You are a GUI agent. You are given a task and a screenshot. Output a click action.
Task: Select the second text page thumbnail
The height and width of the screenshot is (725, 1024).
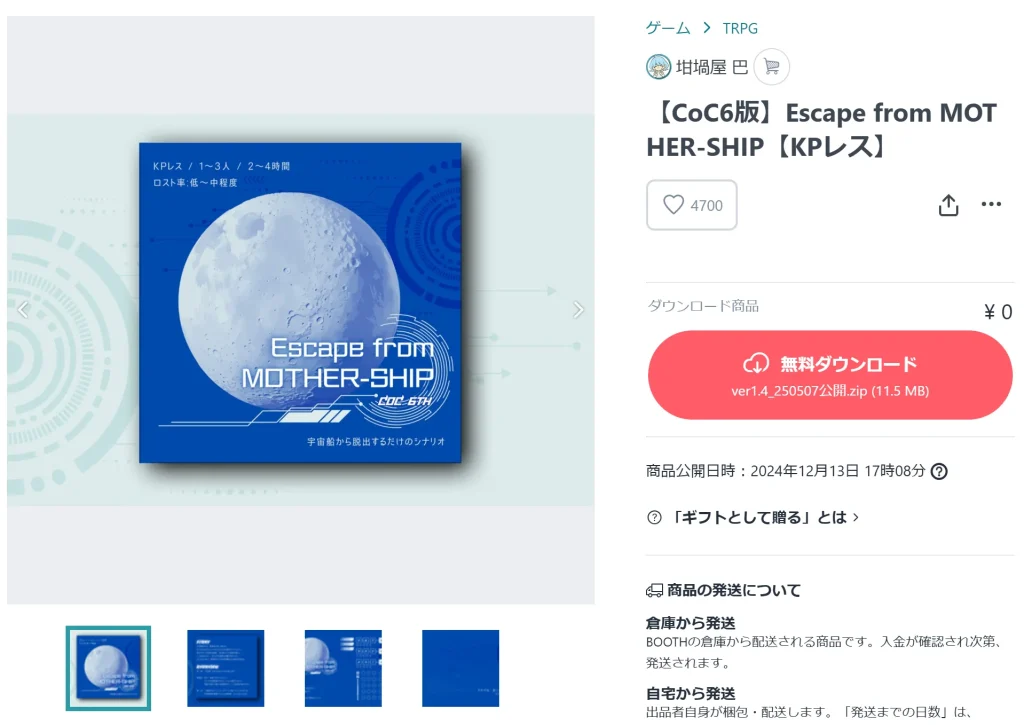[226, 668]
